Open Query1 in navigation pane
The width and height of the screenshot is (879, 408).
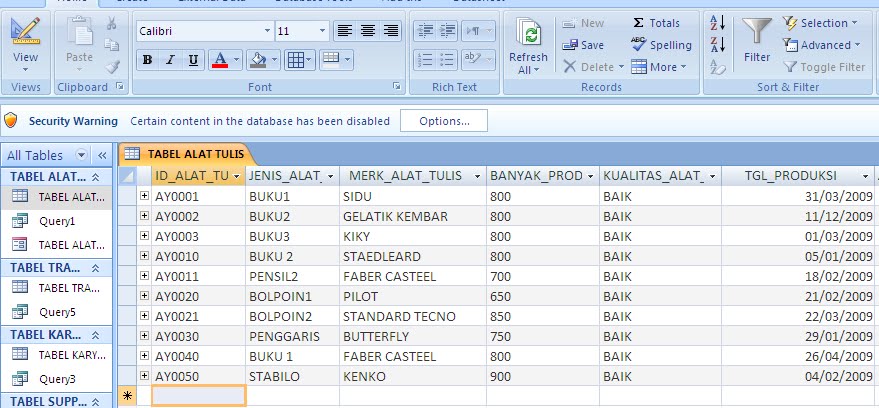coord(56,221)
